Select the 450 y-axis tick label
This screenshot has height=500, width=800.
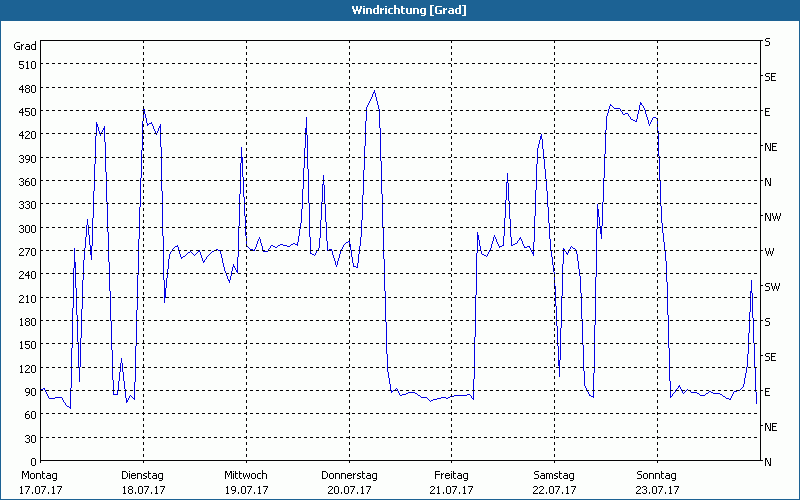pyautogui.click(x=26, y=112)
